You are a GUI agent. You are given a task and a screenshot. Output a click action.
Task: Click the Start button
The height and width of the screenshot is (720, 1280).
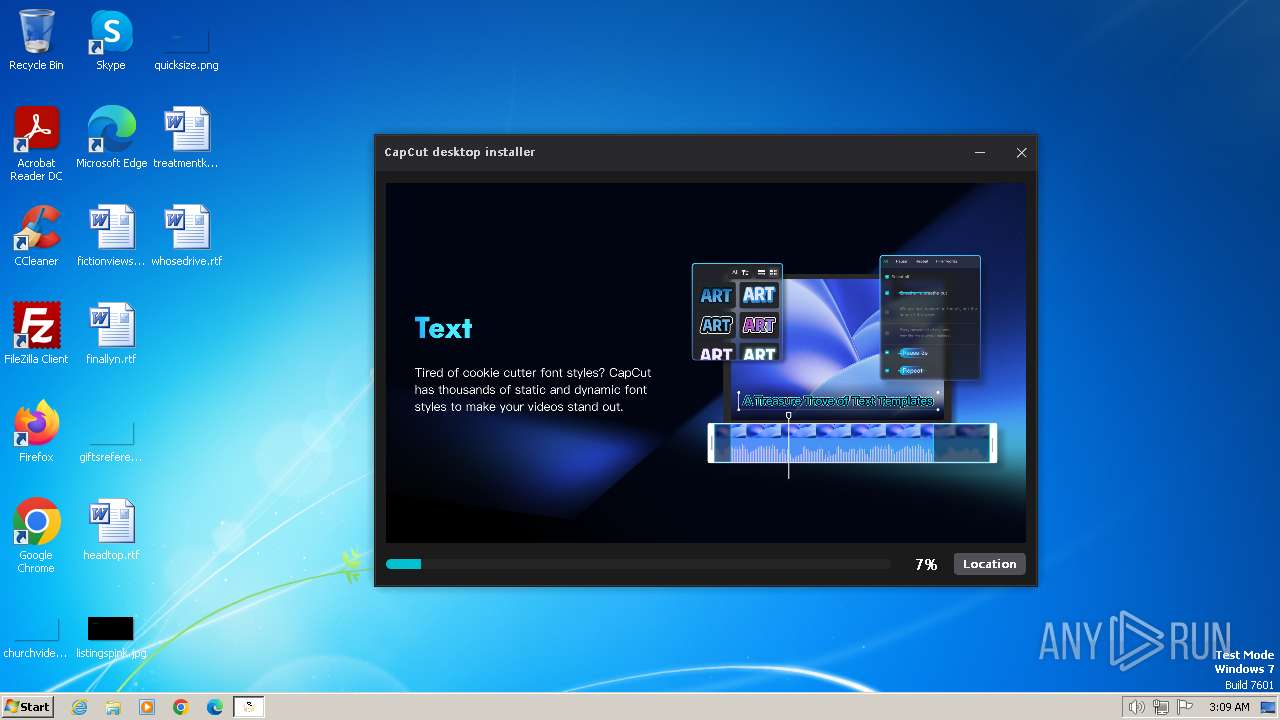[x=28, y=707]
